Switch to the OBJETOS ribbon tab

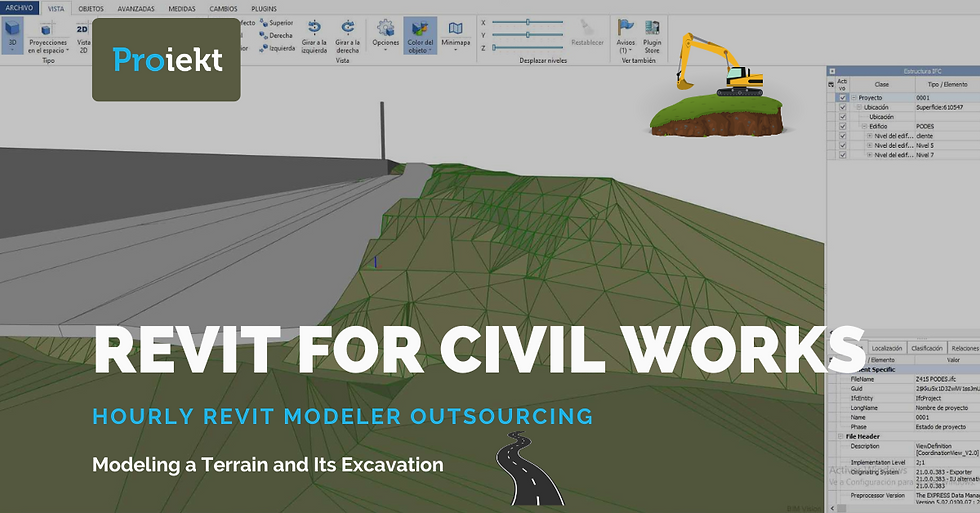(91, 9)
